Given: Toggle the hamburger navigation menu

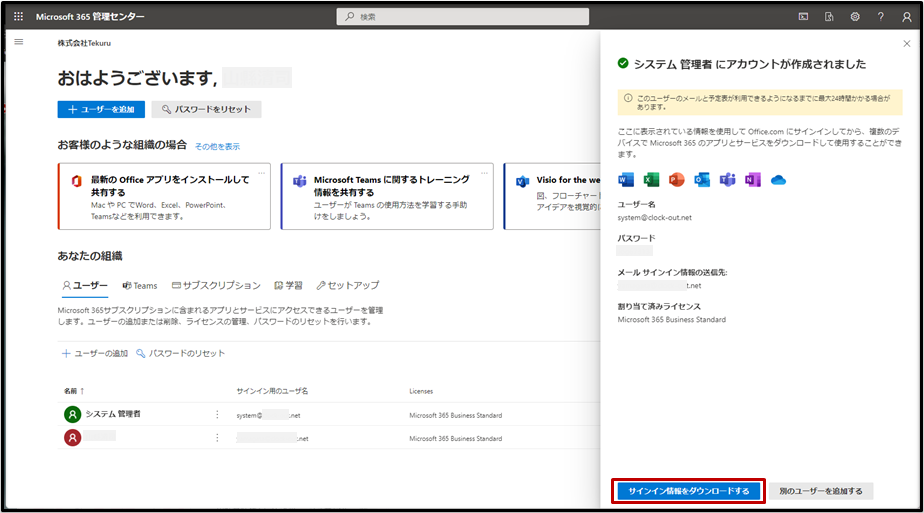Looking at the screenshot, I should pos(19,42).
